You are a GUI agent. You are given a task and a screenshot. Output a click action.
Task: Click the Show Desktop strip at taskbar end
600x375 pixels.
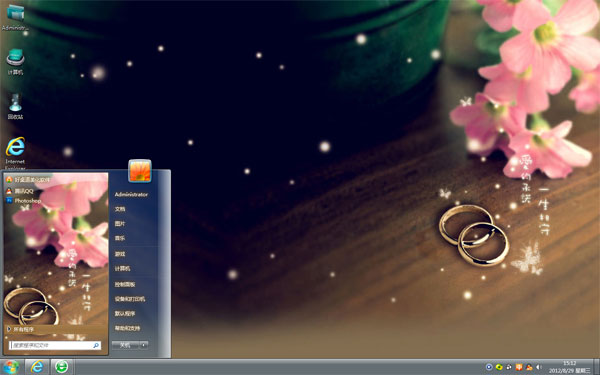coord(597,367)
